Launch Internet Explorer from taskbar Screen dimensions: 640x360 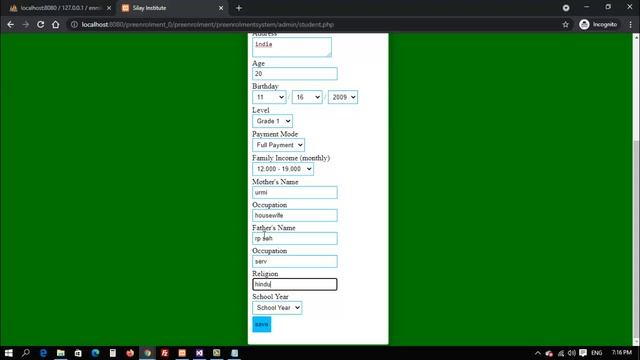43,353
